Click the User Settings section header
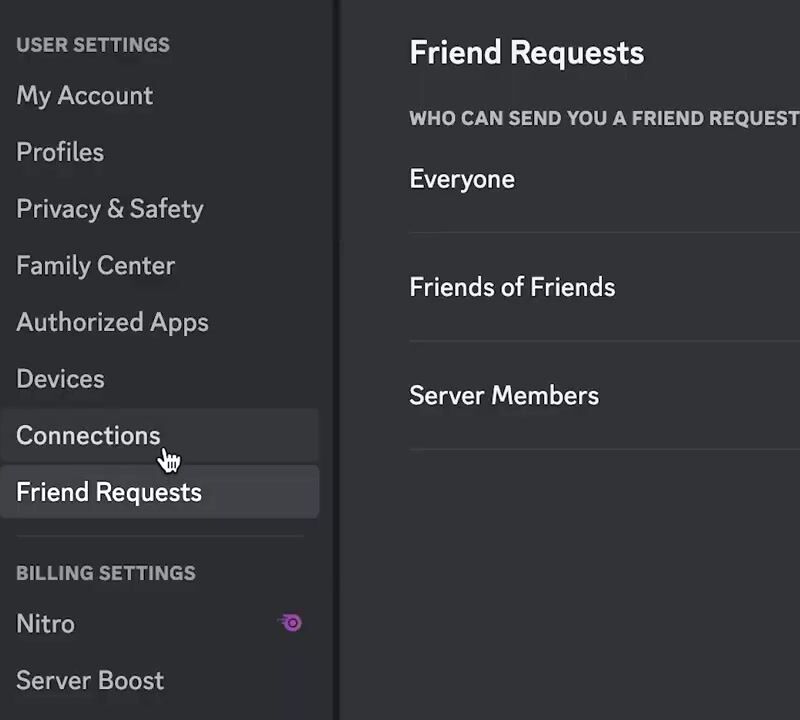 click(x=93, y=45)
